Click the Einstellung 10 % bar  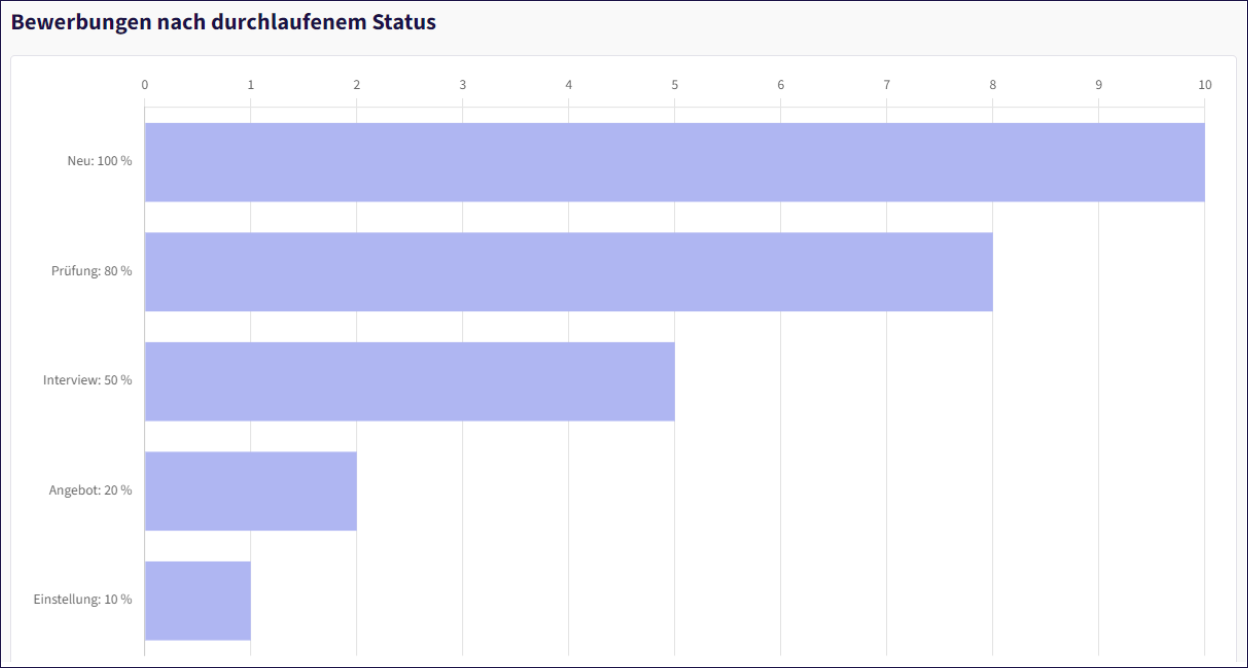tap(198, 600)
